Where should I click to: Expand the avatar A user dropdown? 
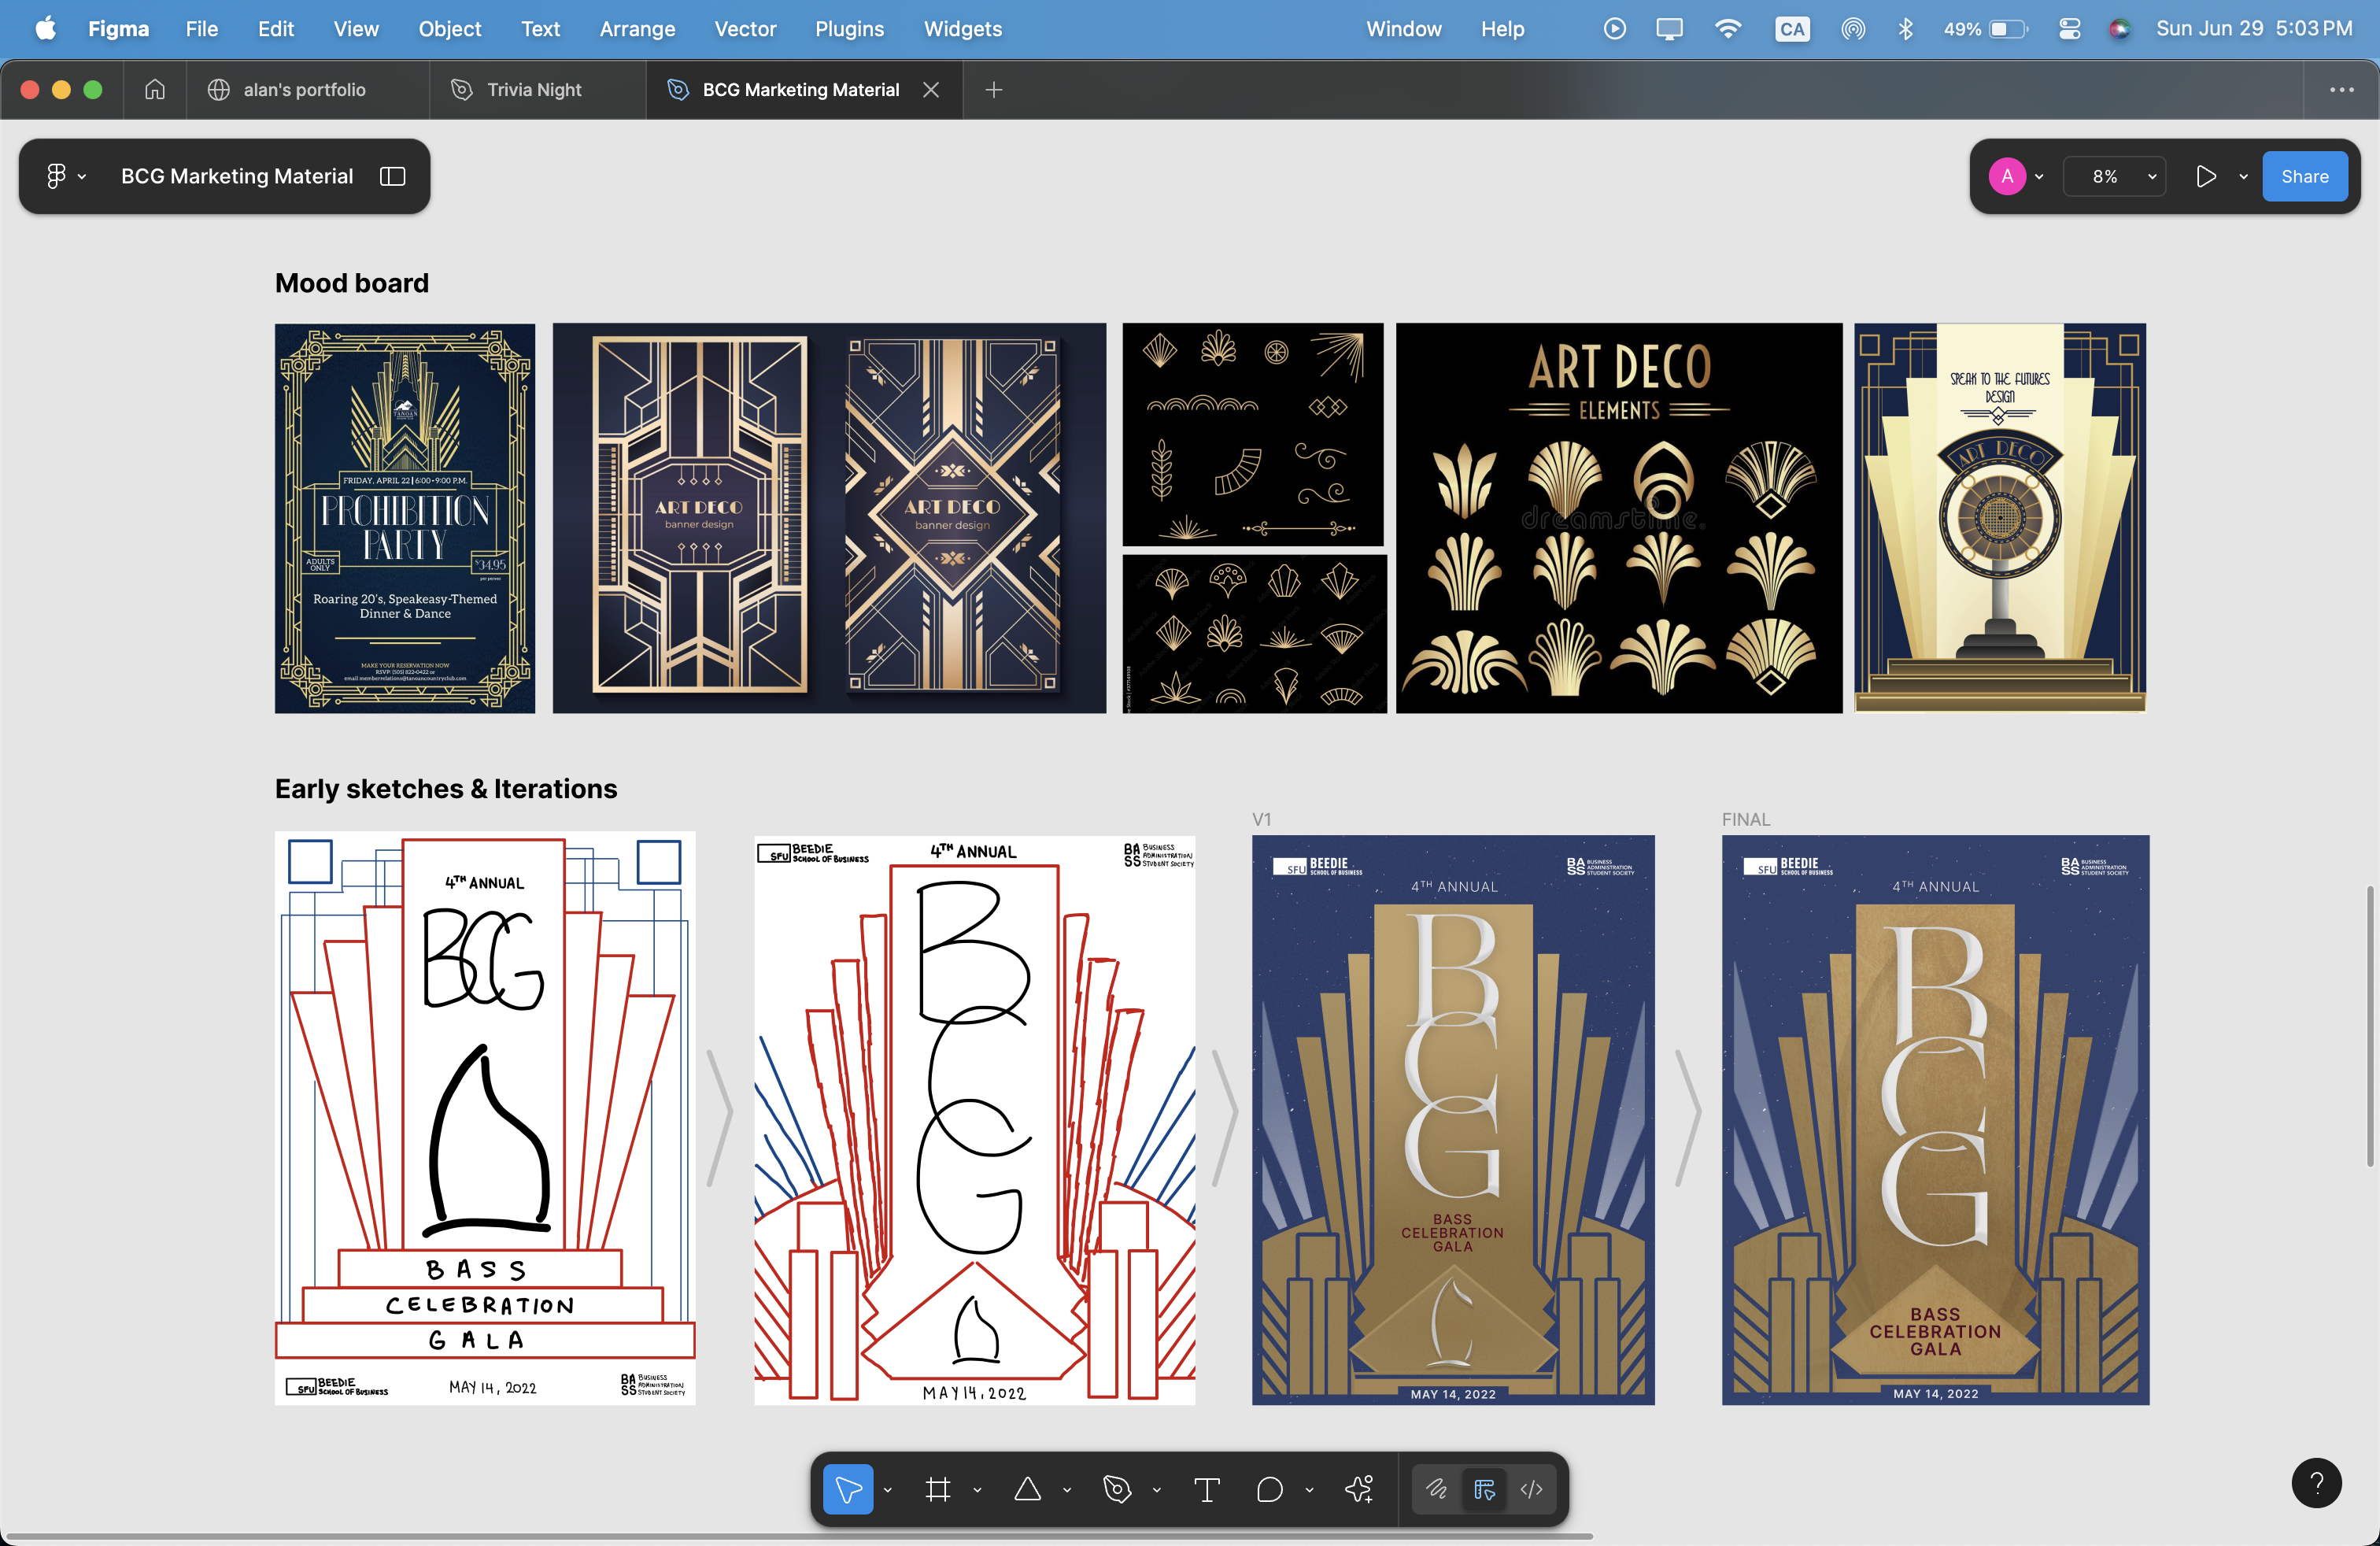click(2016, 176)
